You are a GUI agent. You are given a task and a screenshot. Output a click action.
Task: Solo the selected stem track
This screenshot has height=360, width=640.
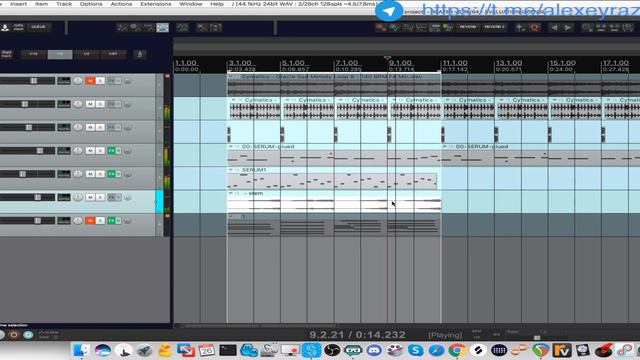[x=100, y=197]
